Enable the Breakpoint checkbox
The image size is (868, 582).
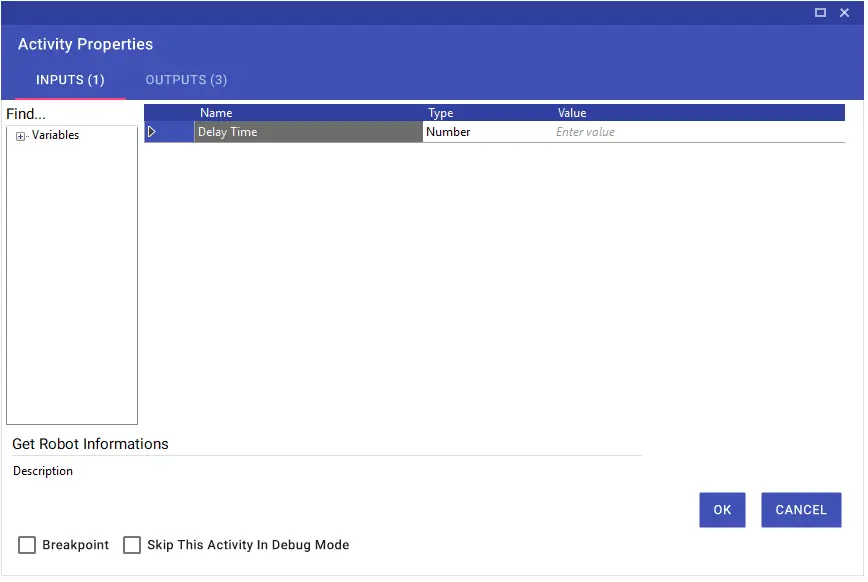point(27,545)
